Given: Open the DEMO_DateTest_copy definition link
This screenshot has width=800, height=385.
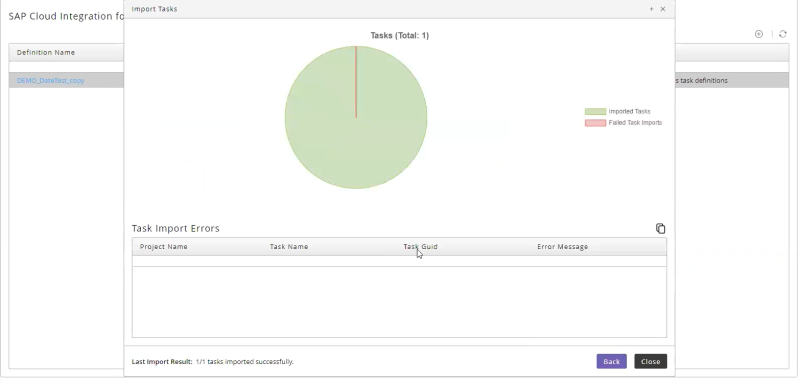Looking at the screenshot, I should coord(51,81).
